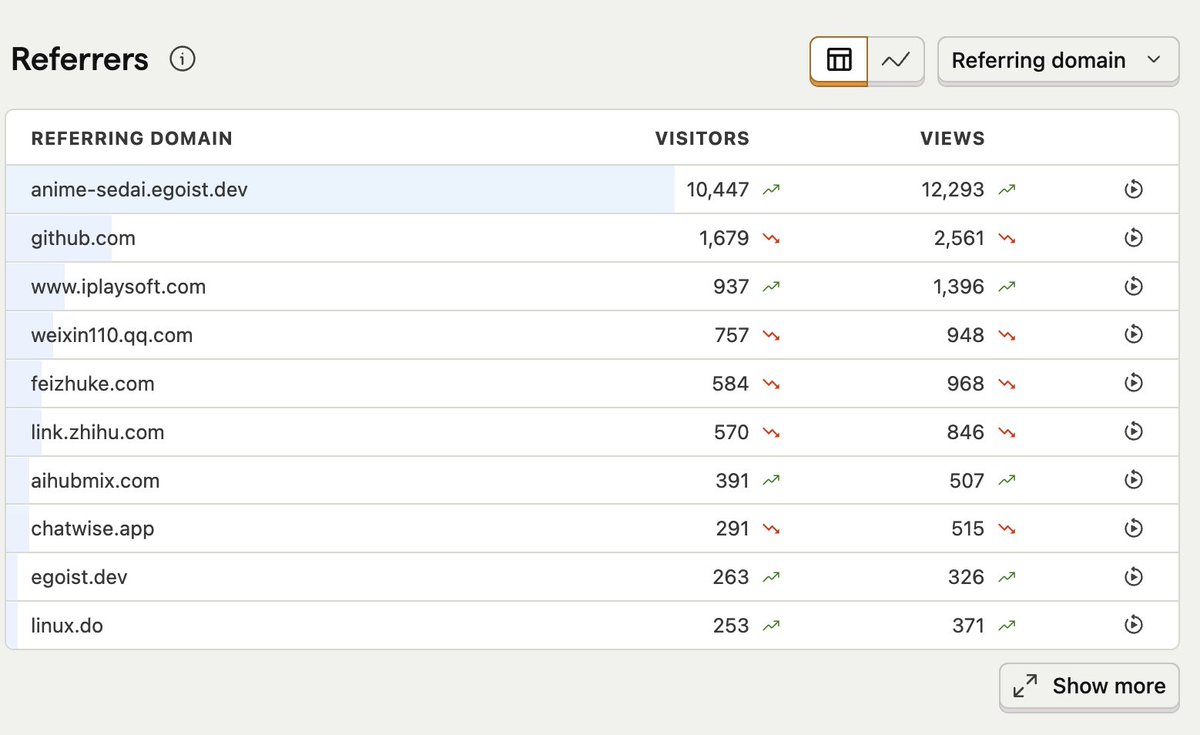Viewport: 1200px width, 735px height.
Task: Click the 515 views value
Action: tap(968, 528)
